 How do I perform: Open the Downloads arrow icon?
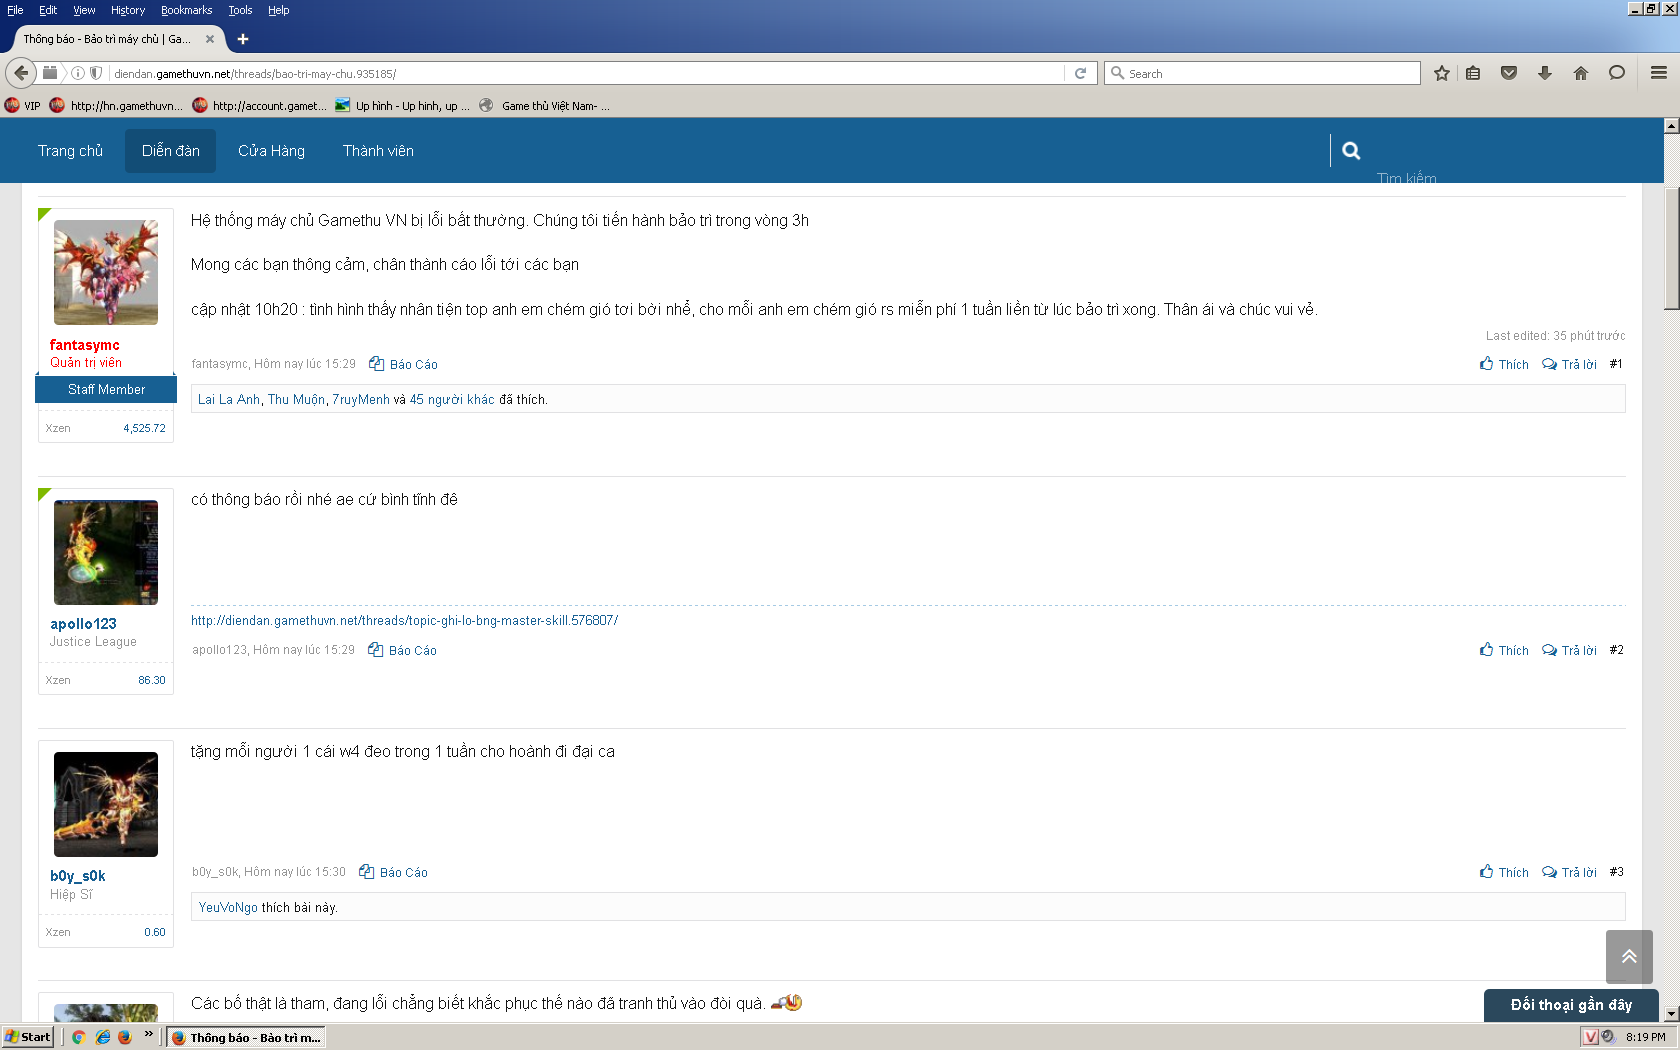[1545, 73]
